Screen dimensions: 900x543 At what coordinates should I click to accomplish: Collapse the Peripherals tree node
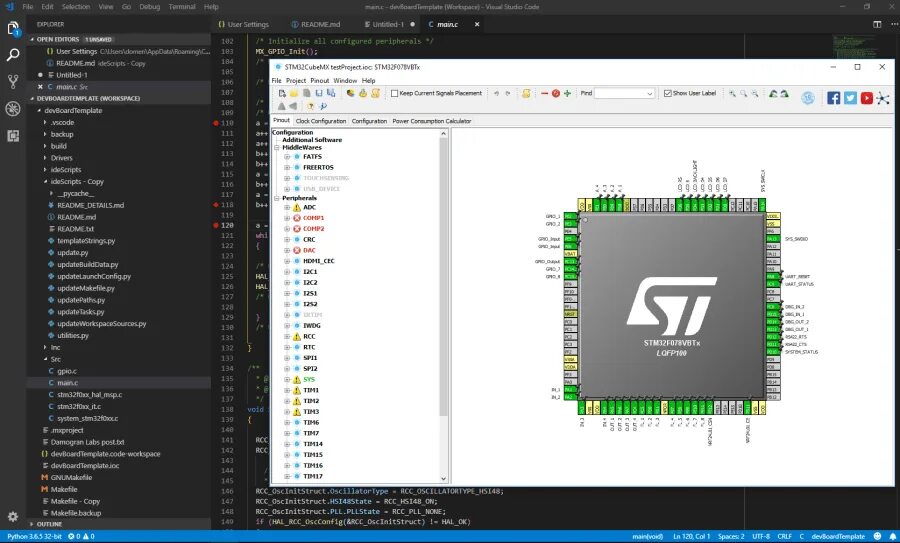(x=277, y=198)
